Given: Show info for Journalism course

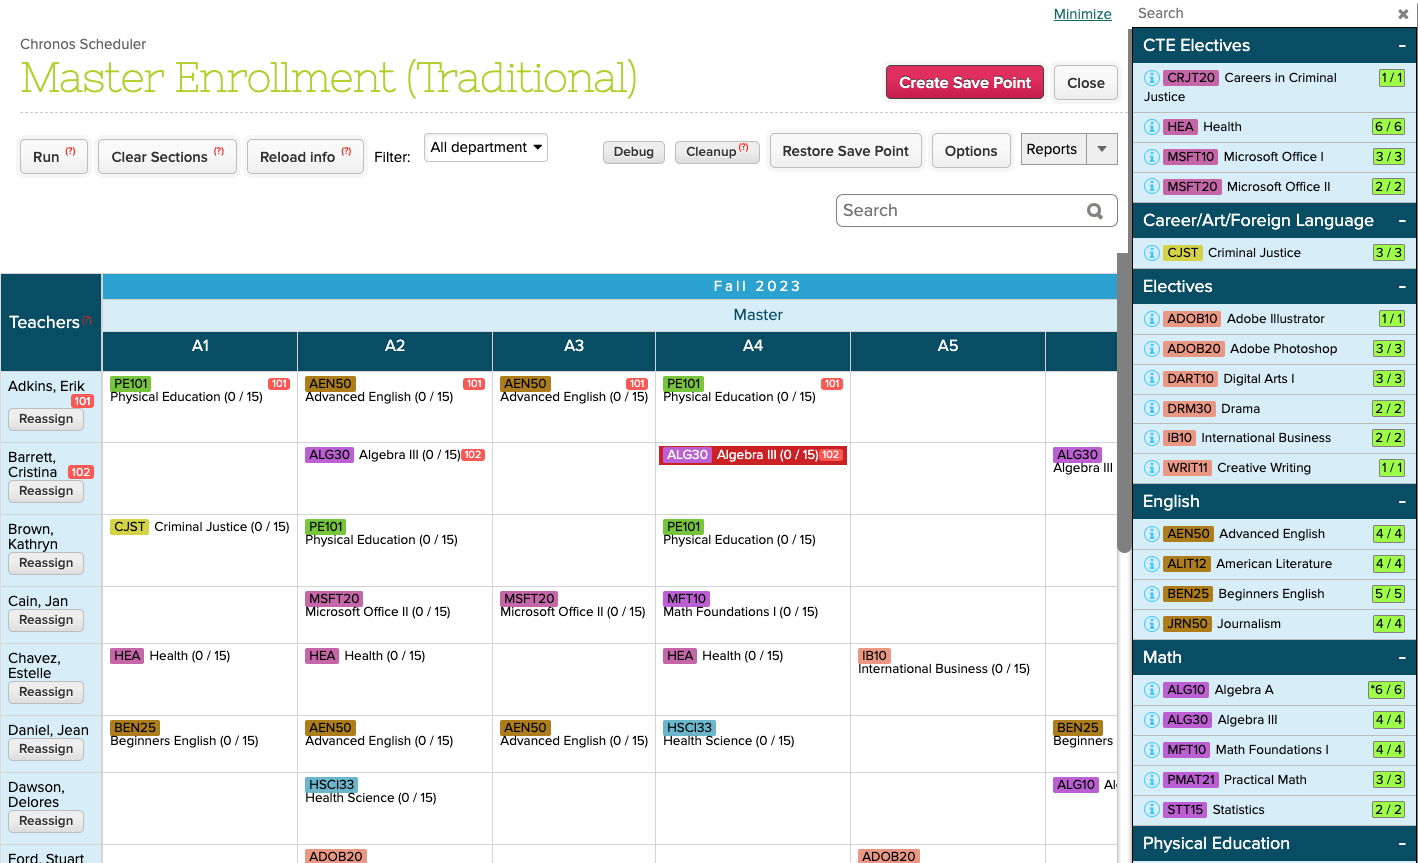Looking at the screenshot, I should (x=1152, y=624).
